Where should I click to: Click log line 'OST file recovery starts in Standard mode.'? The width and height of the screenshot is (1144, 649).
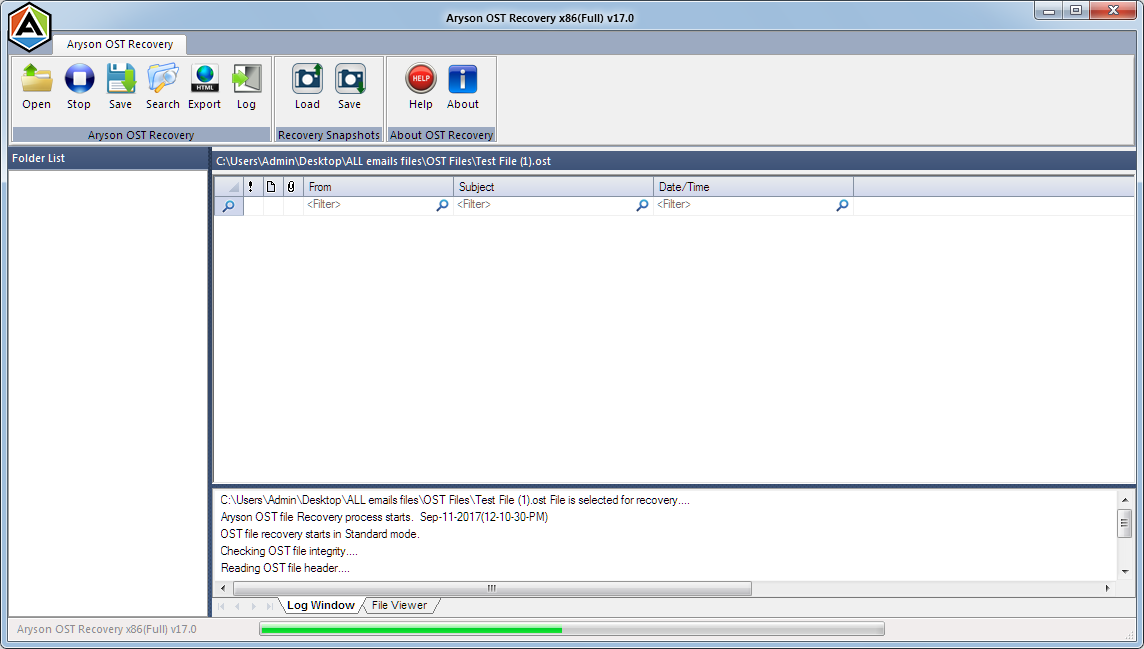(x=320, y=535)
